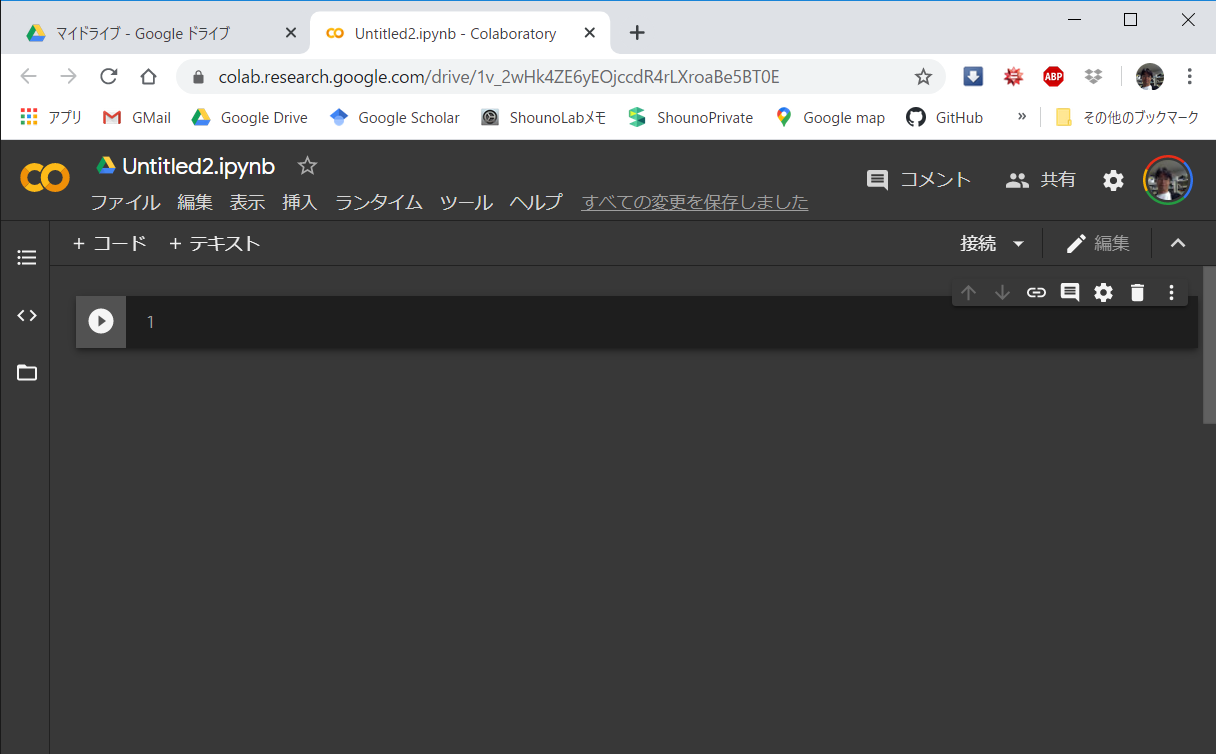Expand hidden bookmarks chevron
1216x754 pixels.
tap(1021, 117)
